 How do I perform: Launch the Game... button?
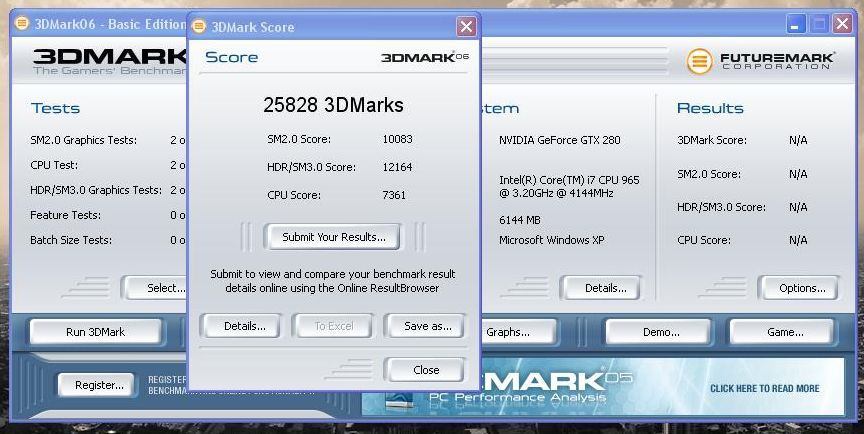(782, 332)
